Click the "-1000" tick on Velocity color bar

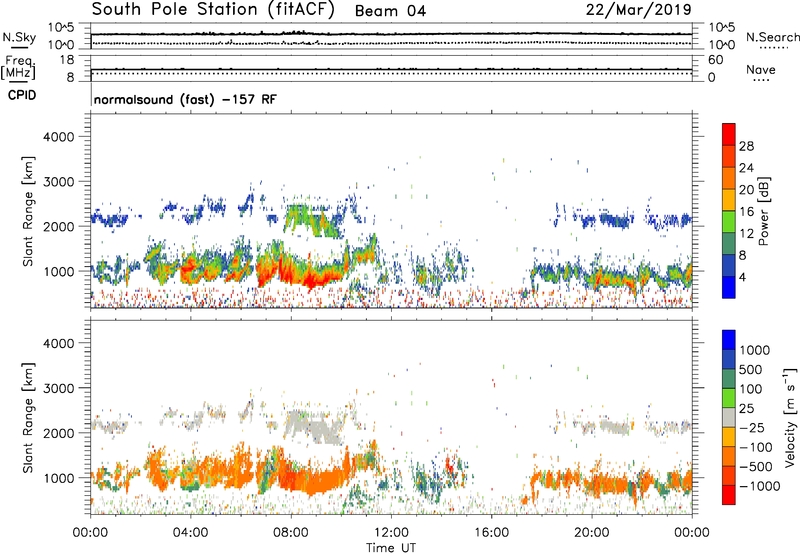759,486
